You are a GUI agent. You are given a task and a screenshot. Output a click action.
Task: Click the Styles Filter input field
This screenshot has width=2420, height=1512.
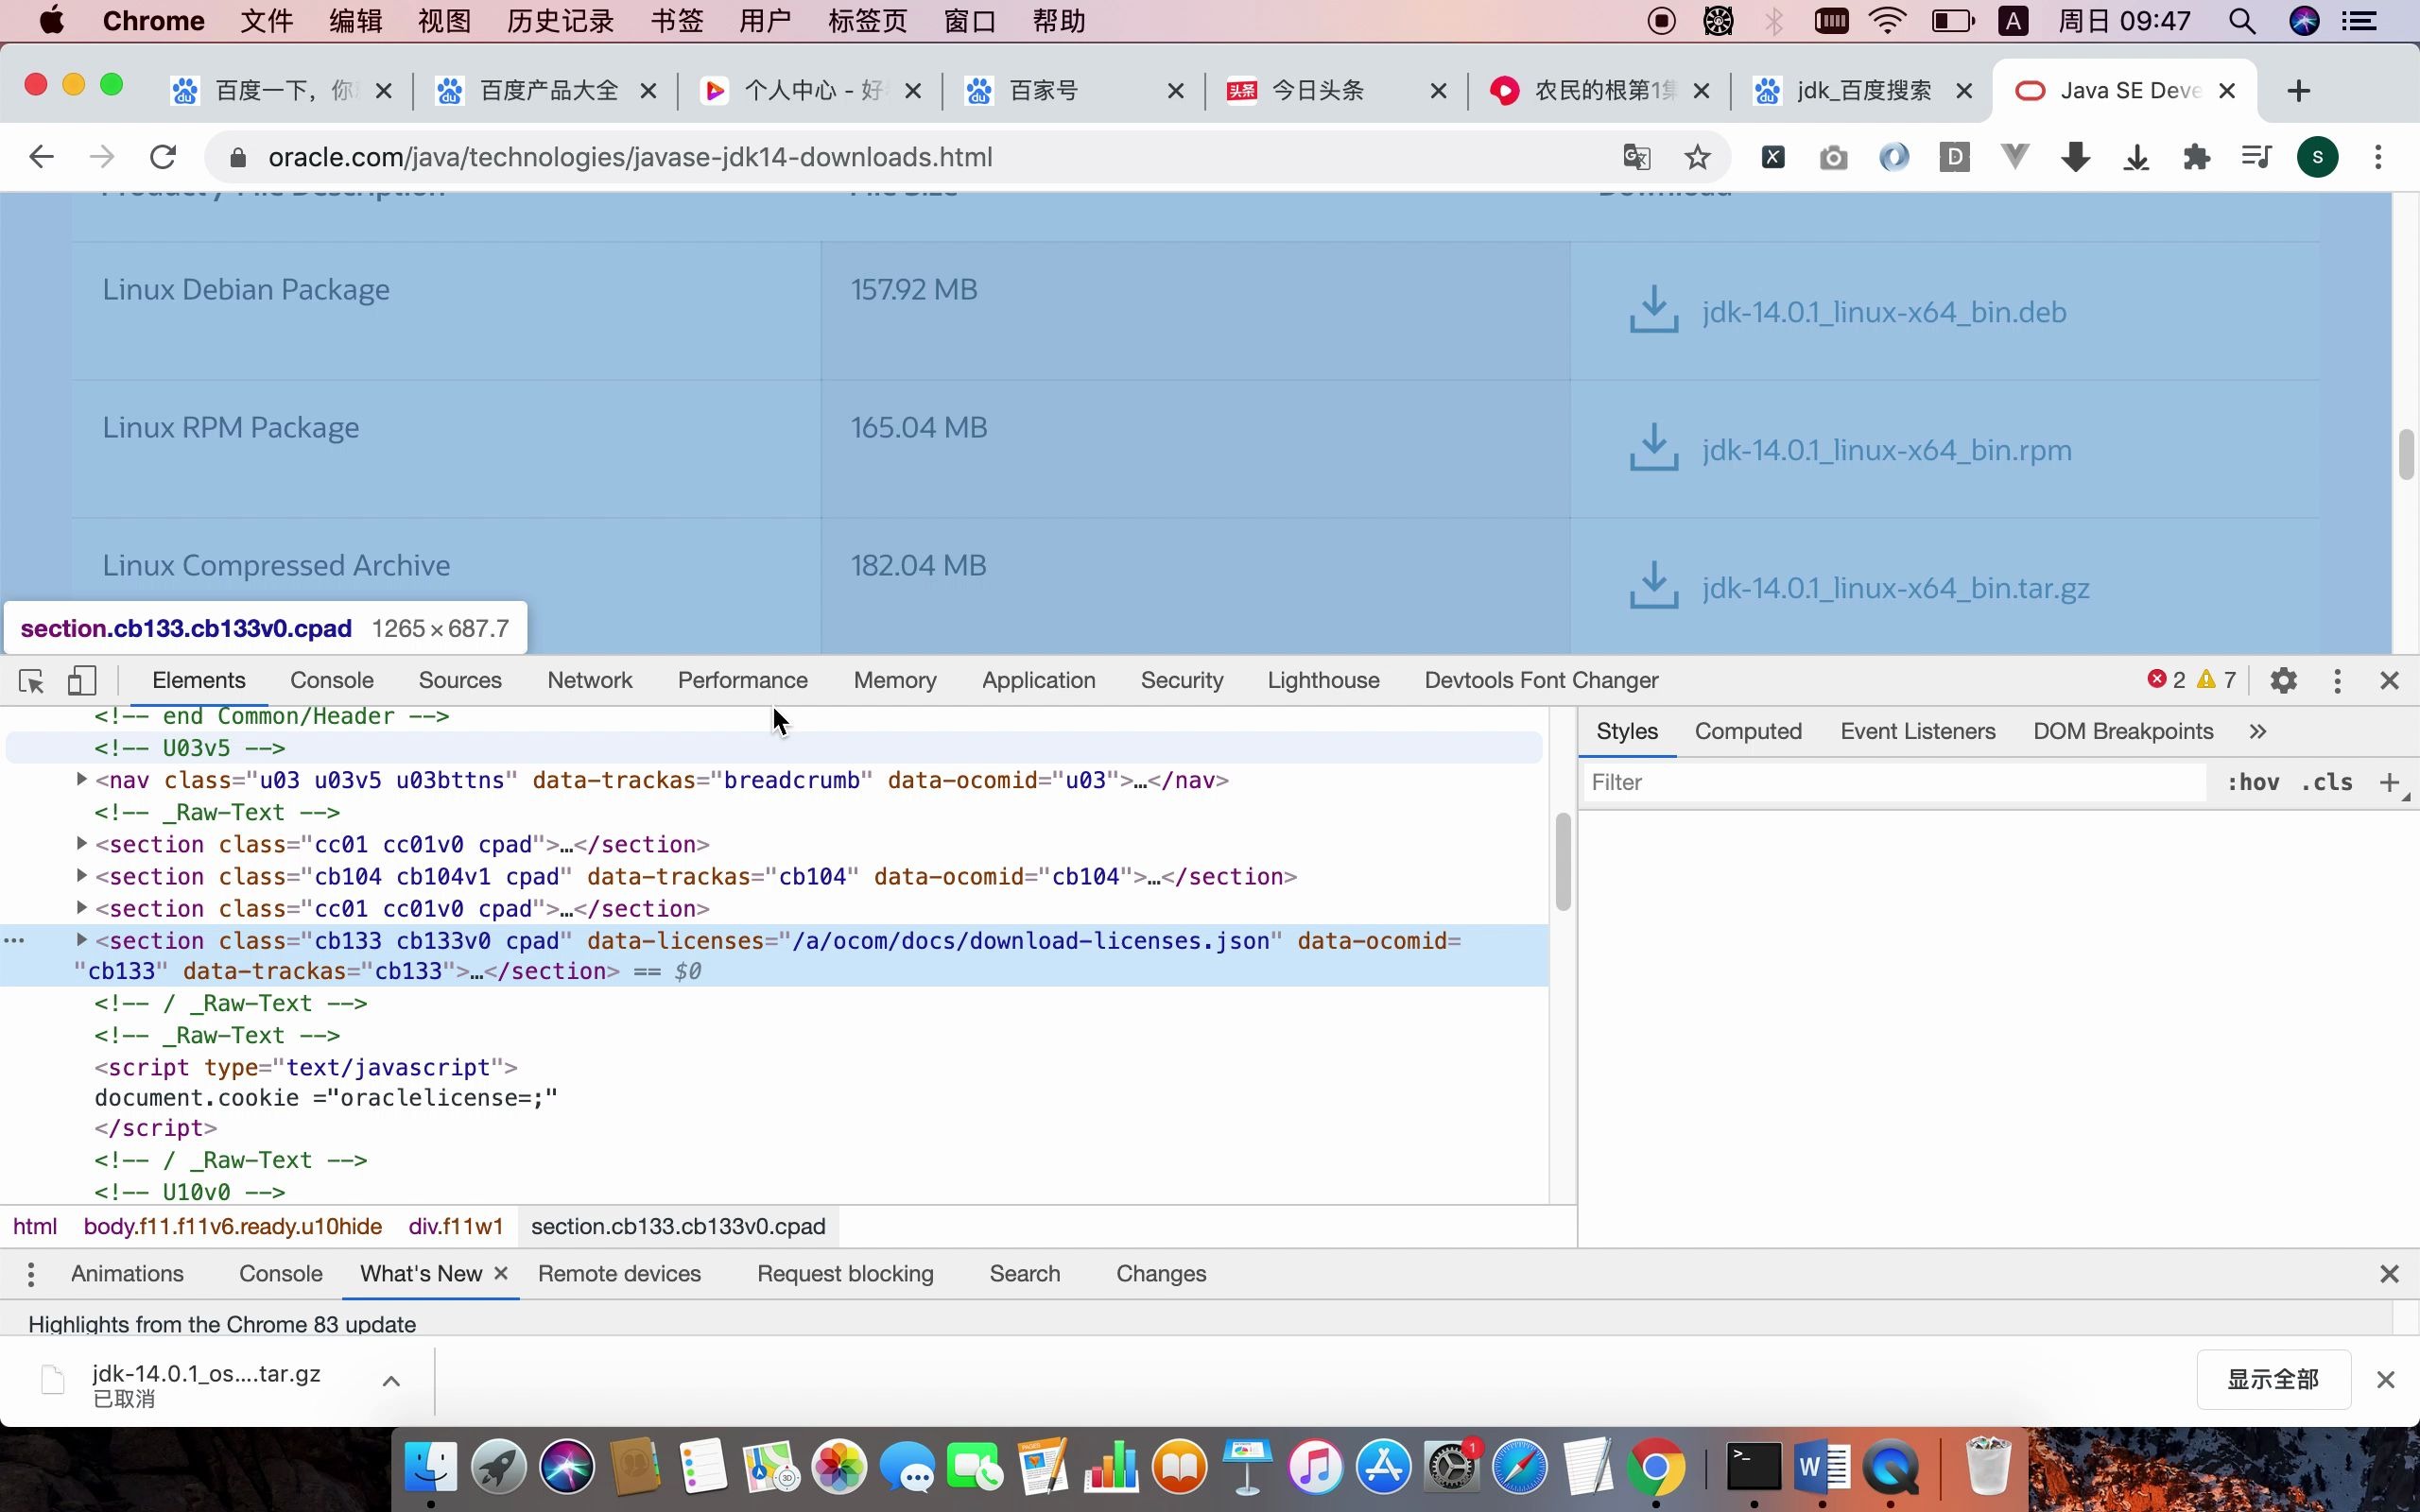point(1893,782)
